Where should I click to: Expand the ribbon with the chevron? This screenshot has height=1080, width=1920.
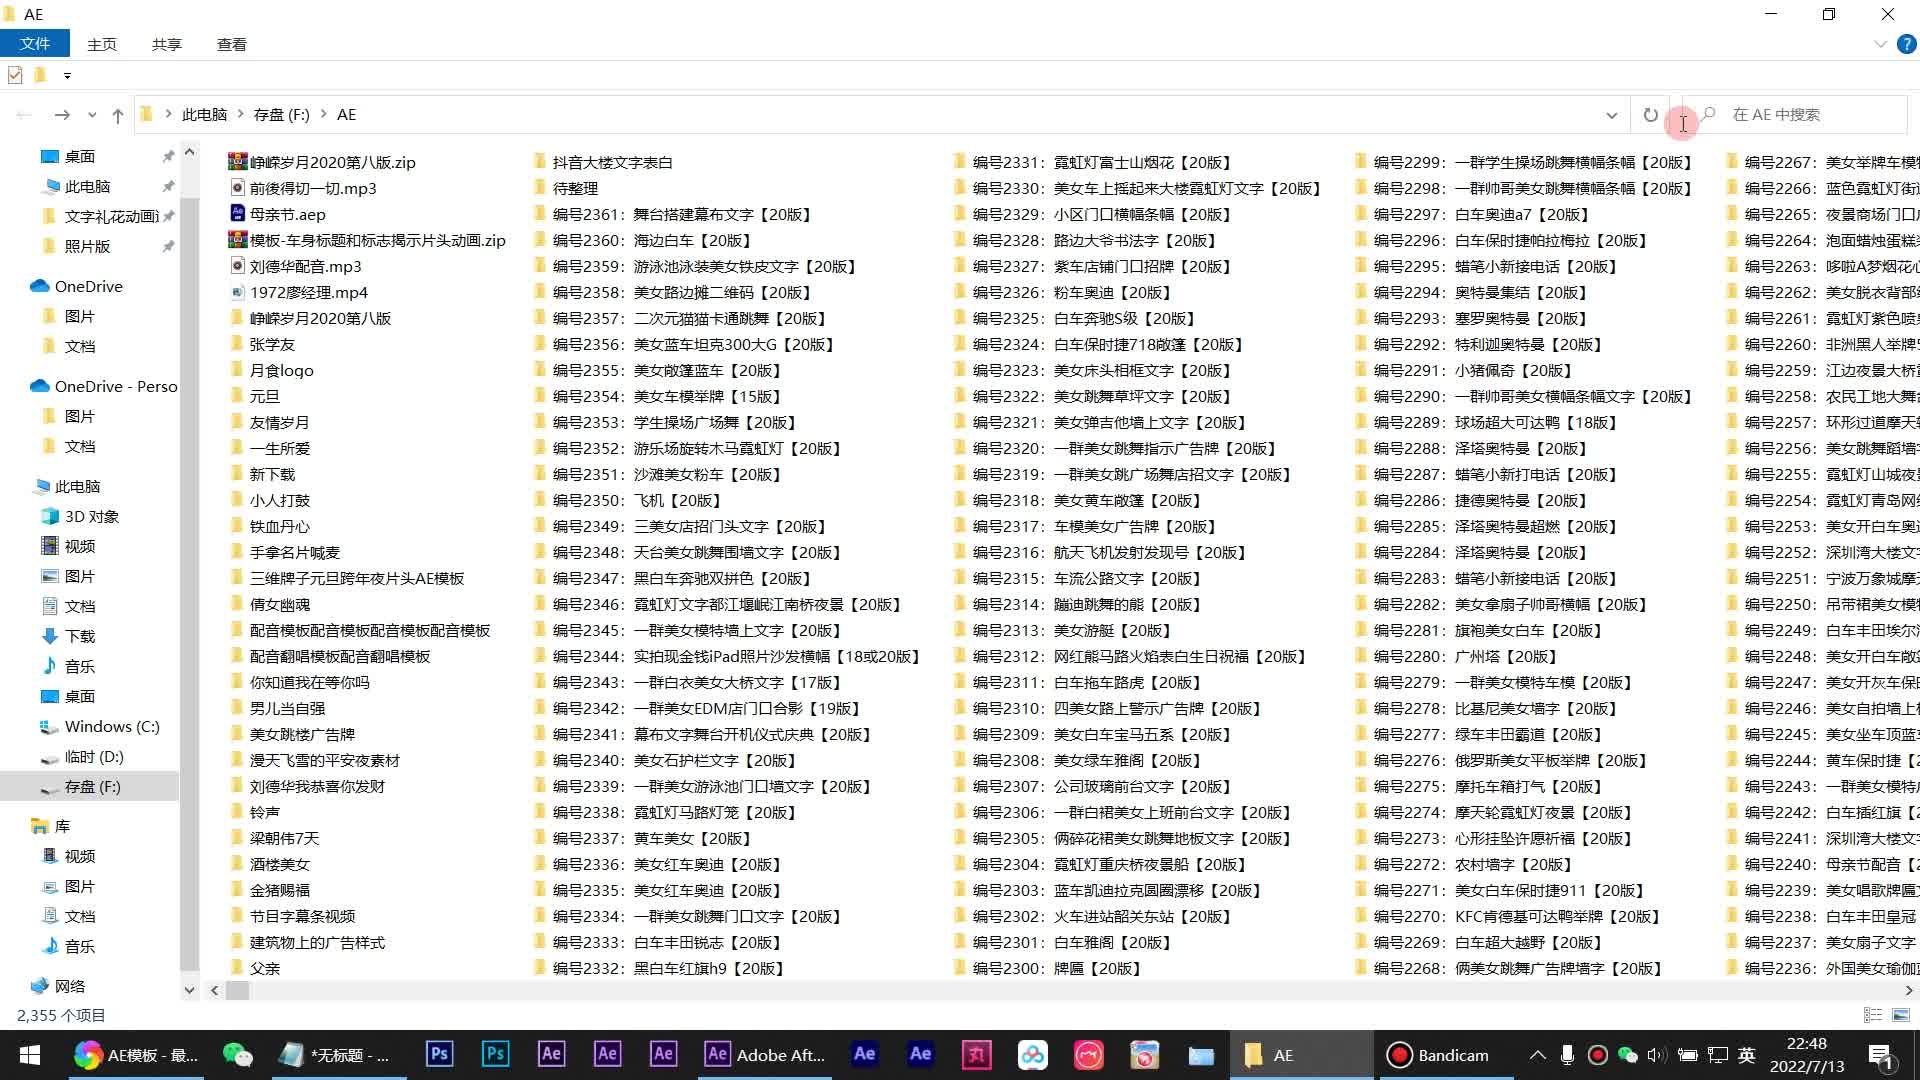pyautogui.click(x=1880, y=44)
